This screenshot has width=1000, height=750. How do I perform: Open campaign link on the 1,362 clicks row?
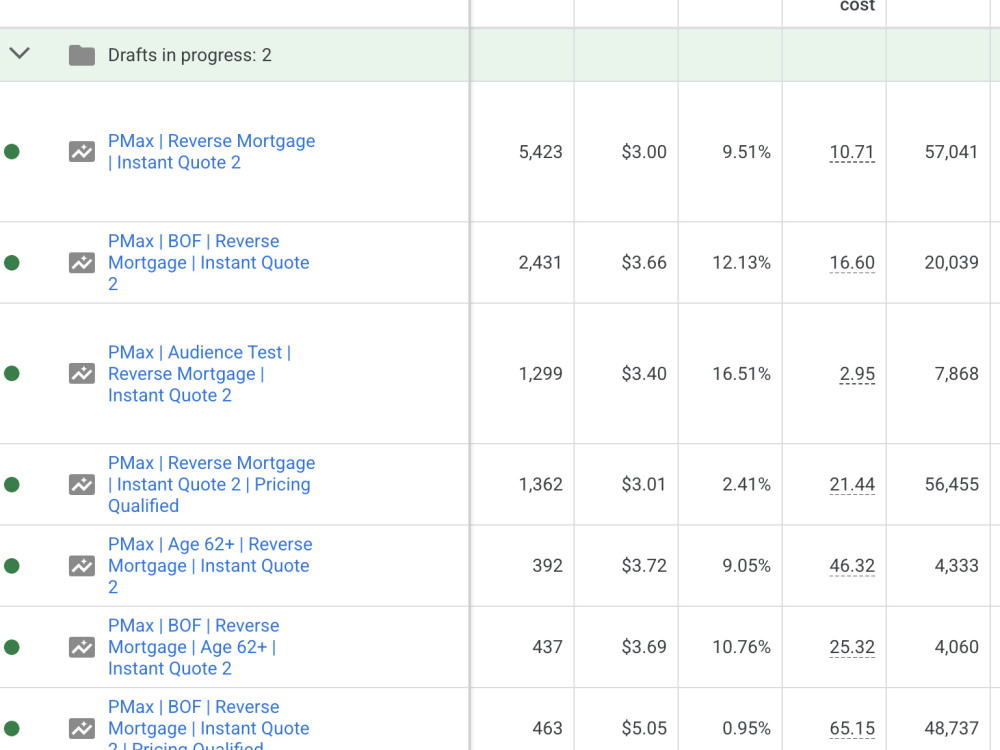[x=211, y=485]
